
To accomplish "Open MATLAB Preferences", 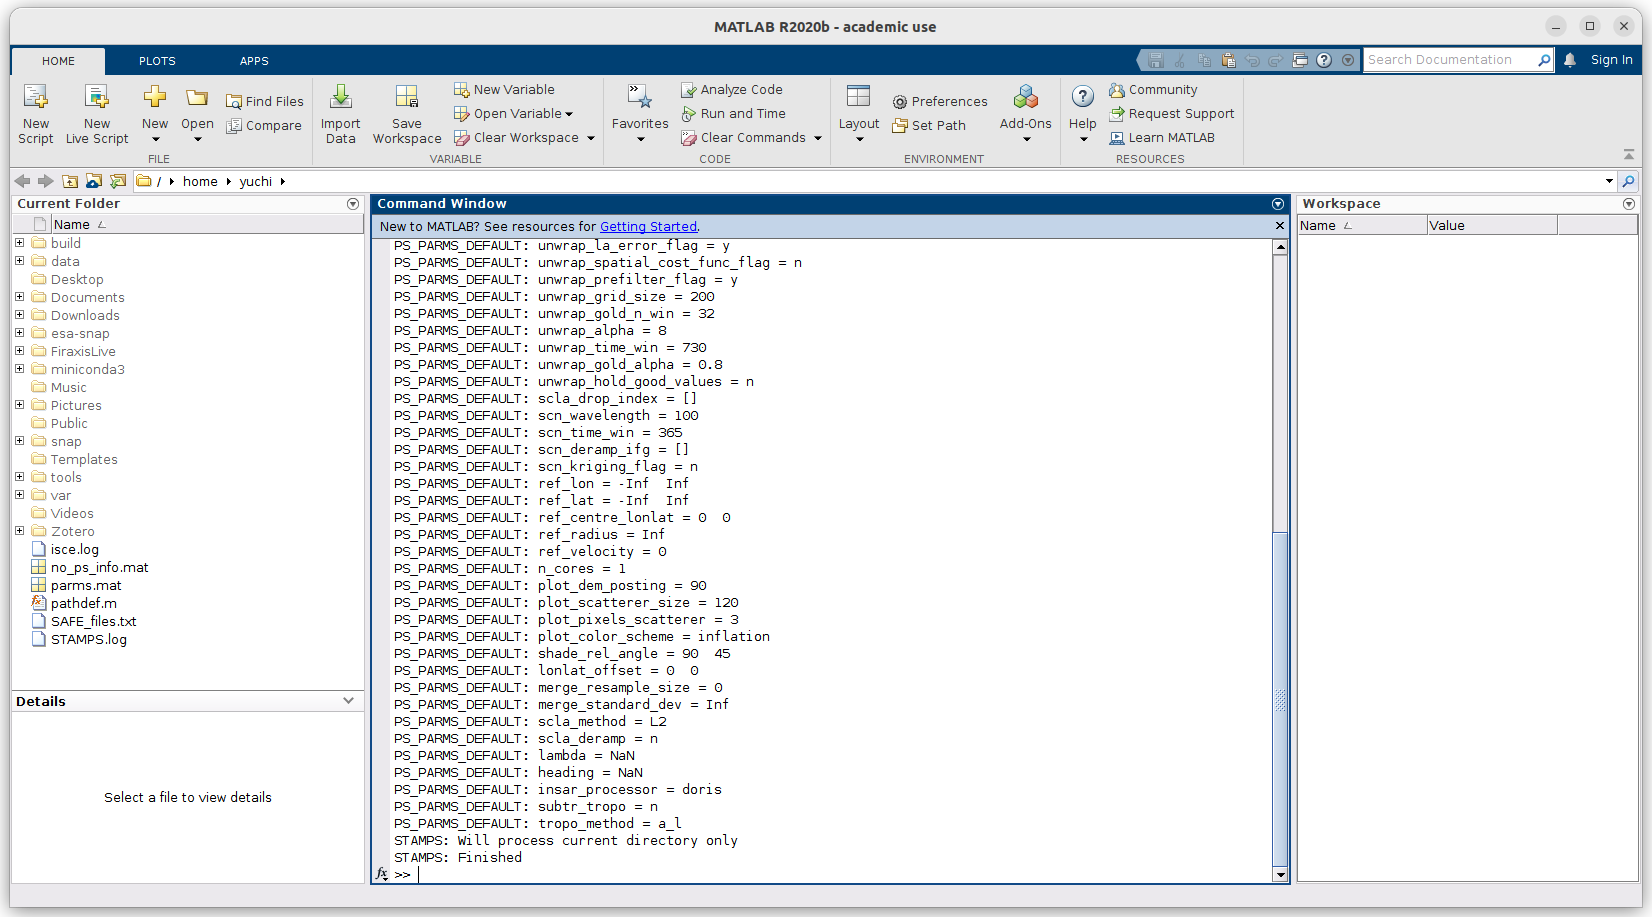I will pyautogui.click(x=940, y=102).
